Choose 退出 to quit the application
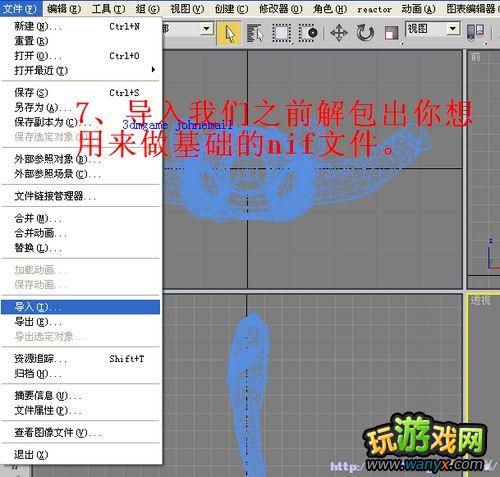The image size is (500, 477). pos(81,455)
